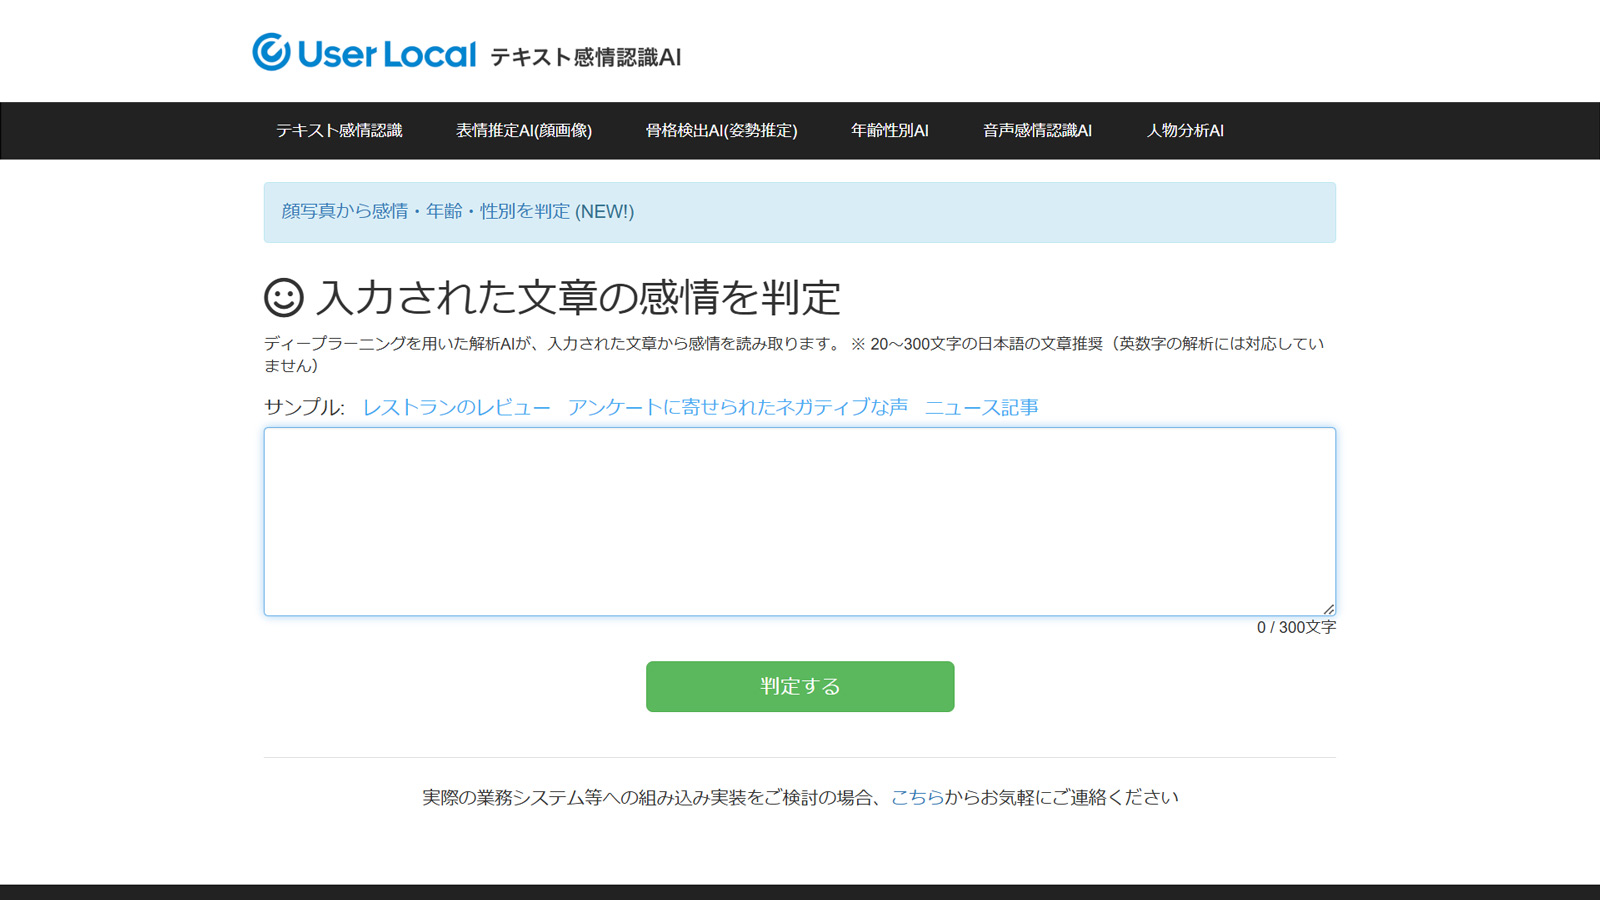Click the textarea resize handle
The image size is (1600, 900).
[x=1328, y=608]
